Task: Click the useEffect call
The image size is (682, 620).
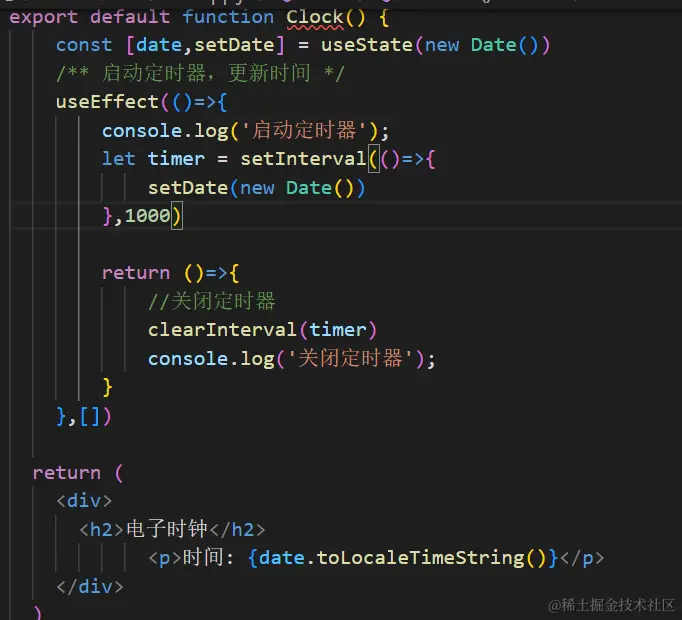Action: pyautogui.click(x=107, y=102)
